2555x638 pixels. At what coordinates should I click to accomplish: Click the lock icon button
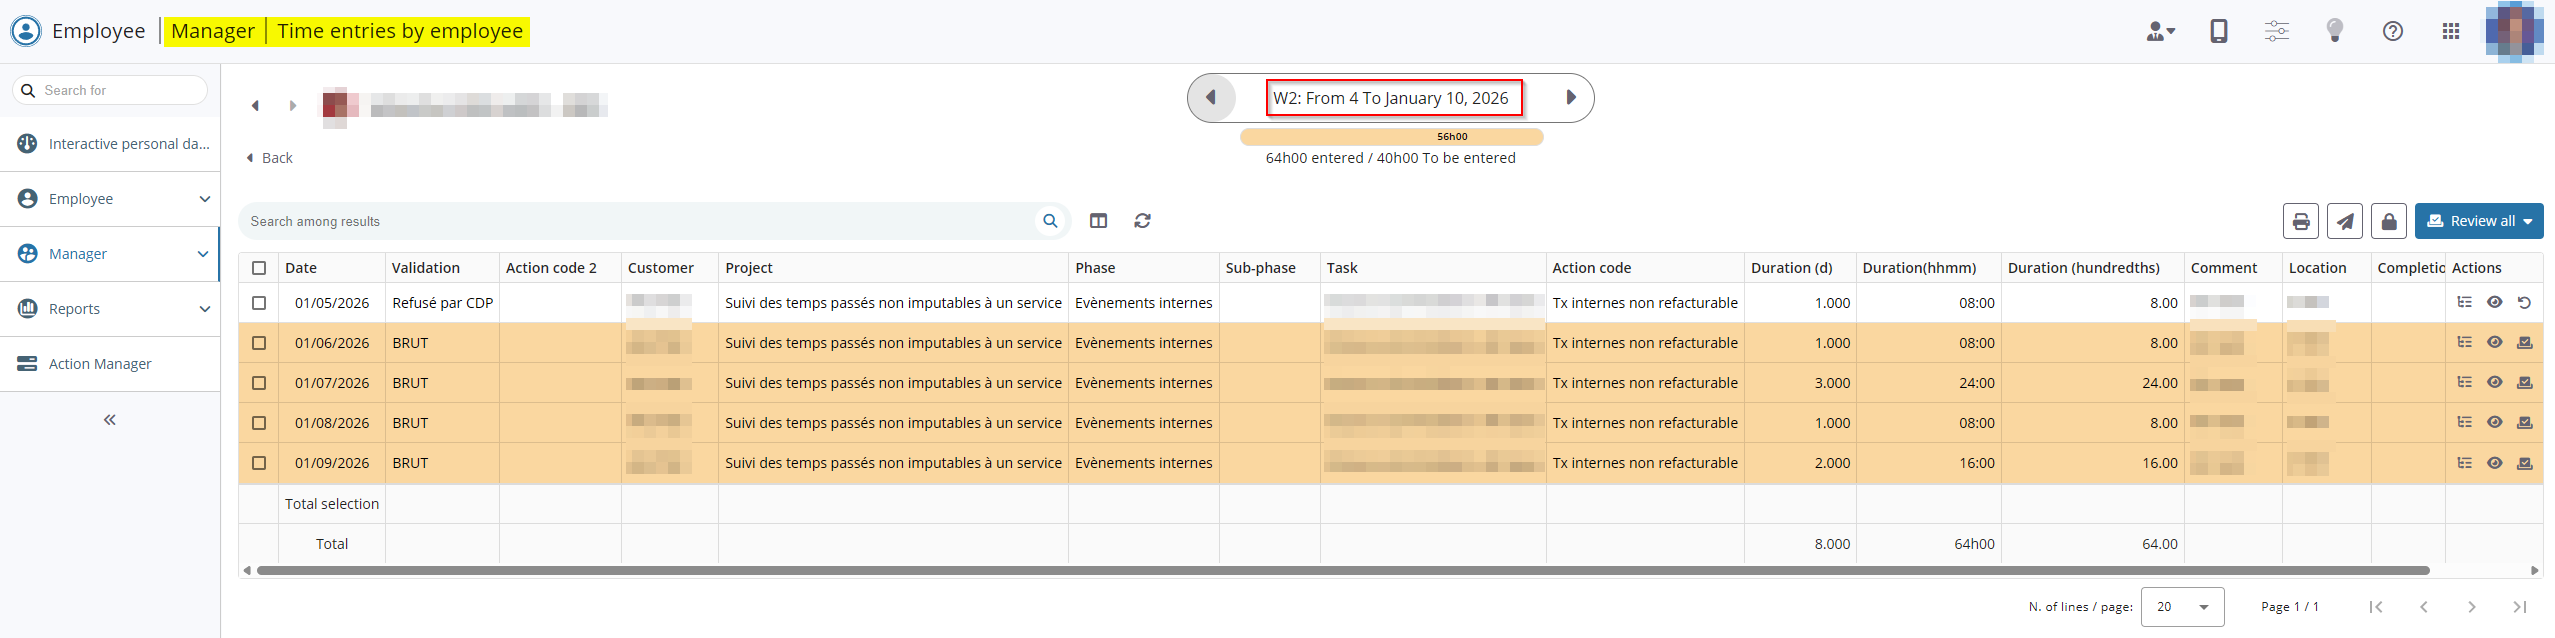coord(2388,221)
